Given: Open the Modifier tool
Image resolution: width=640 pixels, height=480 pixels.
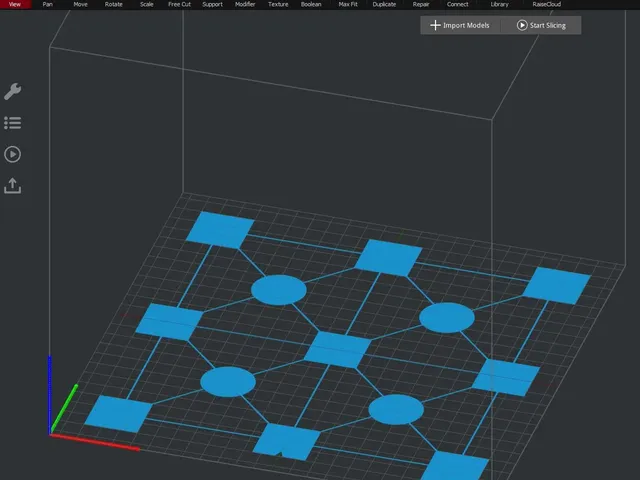Looking at the screenshot, I should tap(245, 4).
